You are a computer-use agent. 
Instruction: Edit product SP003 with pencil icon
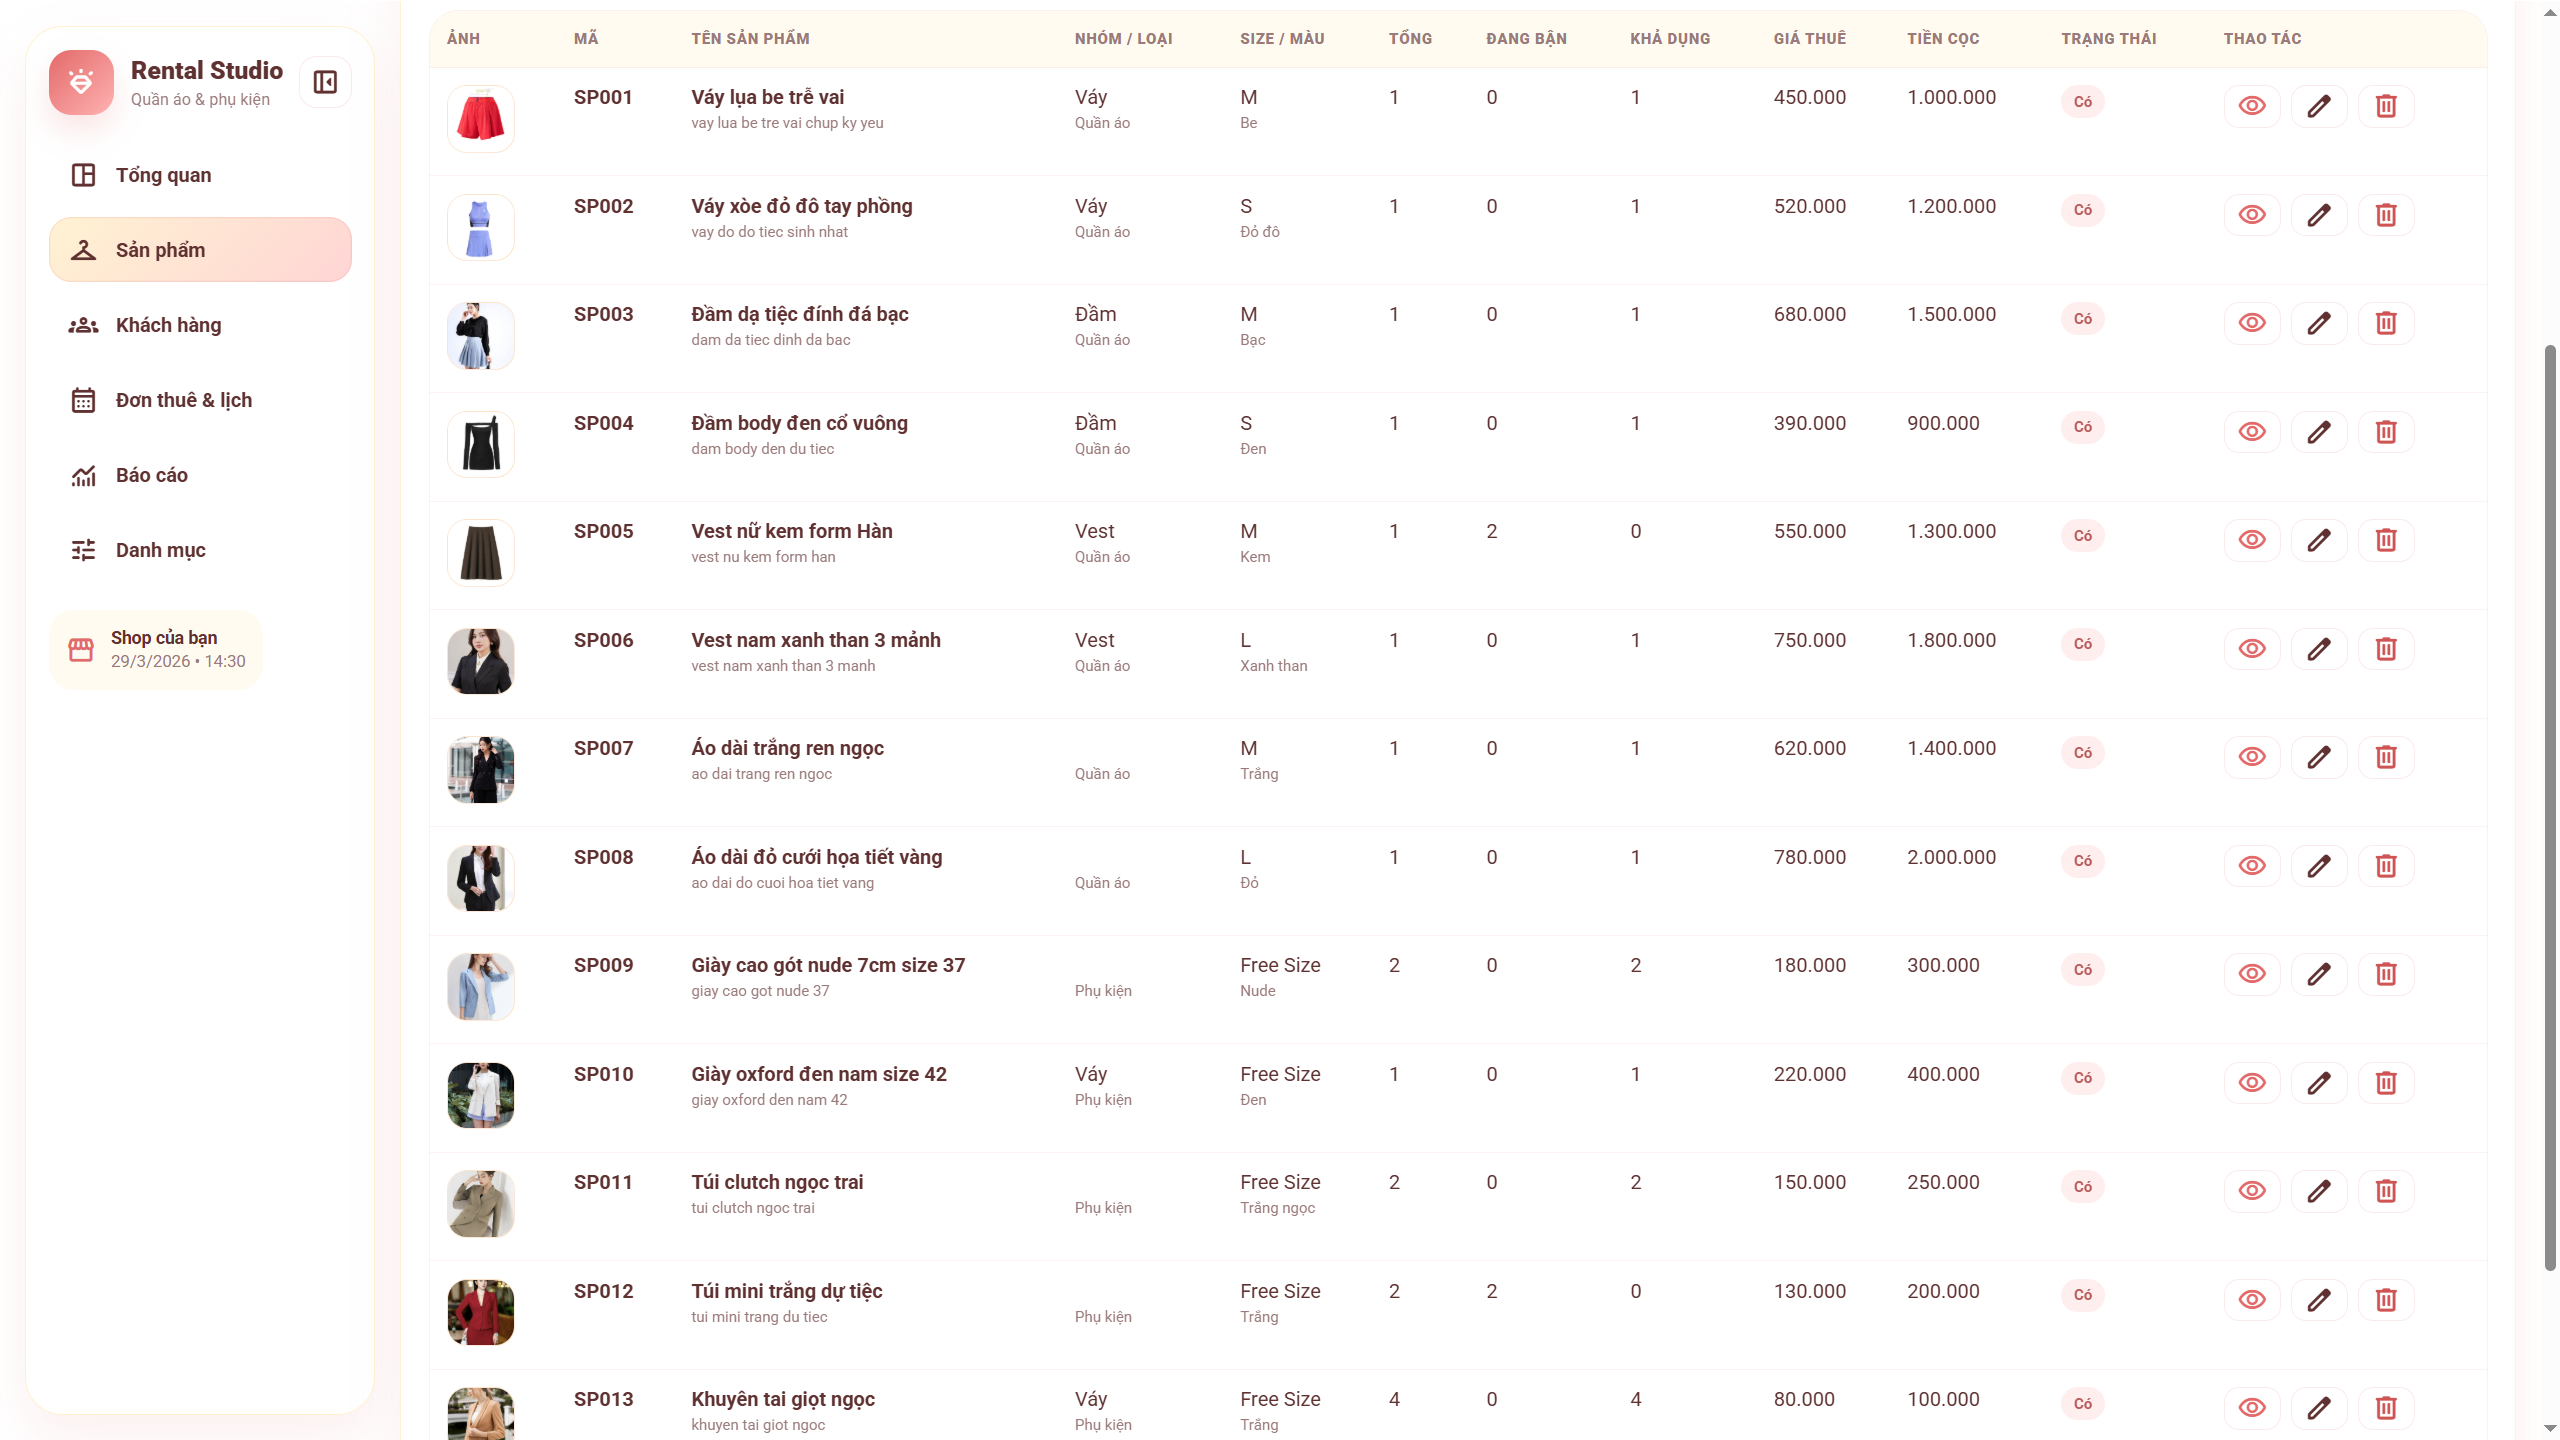click(x=2319, y=323)
